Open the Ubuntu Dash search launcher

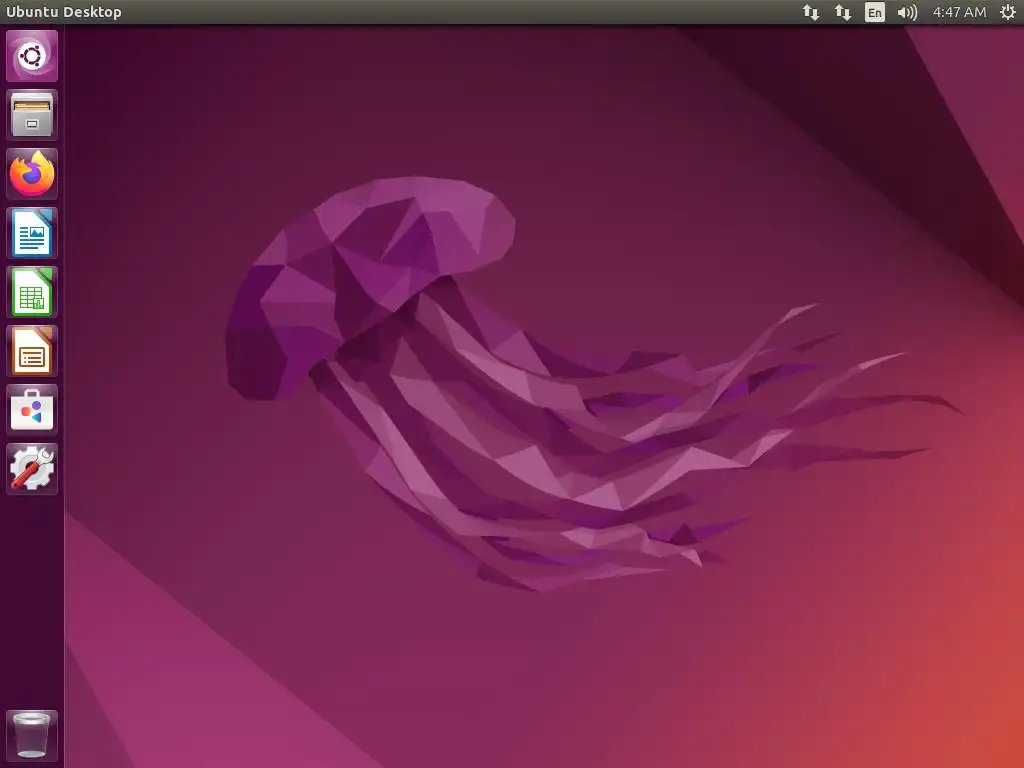[32, 56]
